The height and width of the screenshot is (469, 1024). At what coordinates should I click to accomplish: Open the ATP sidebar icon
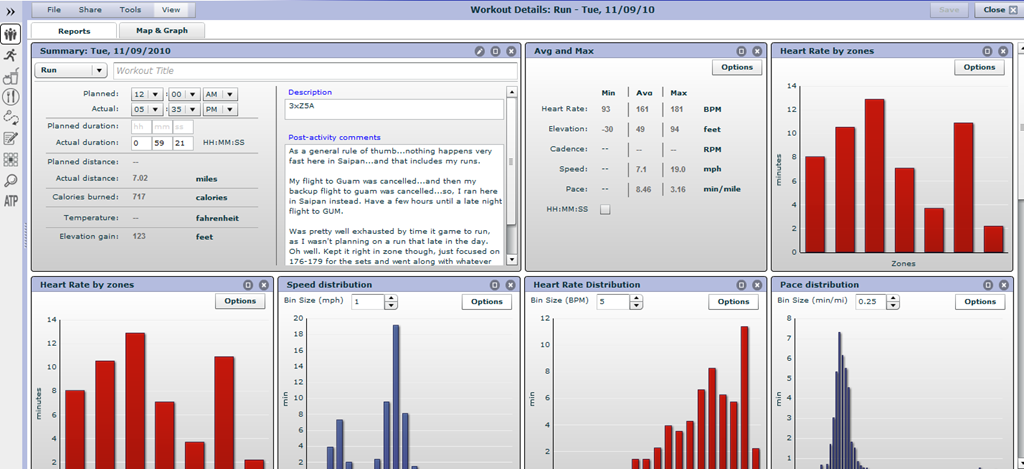click(10, 201)
